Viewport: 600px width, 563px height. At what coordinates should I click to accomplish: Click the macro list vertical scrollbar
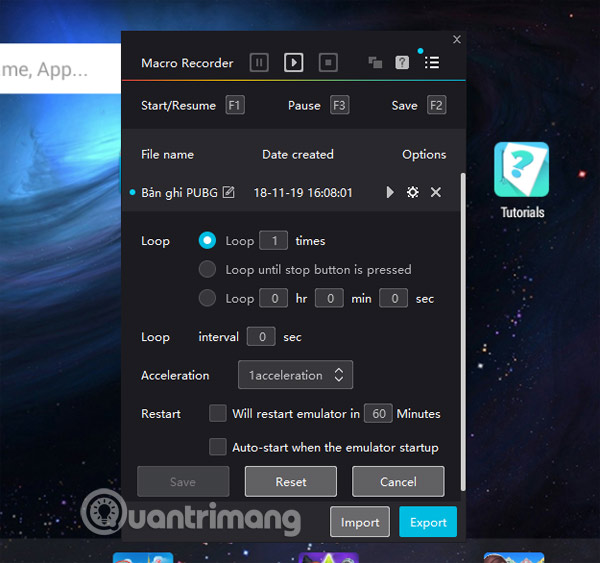tap(463, 331)
